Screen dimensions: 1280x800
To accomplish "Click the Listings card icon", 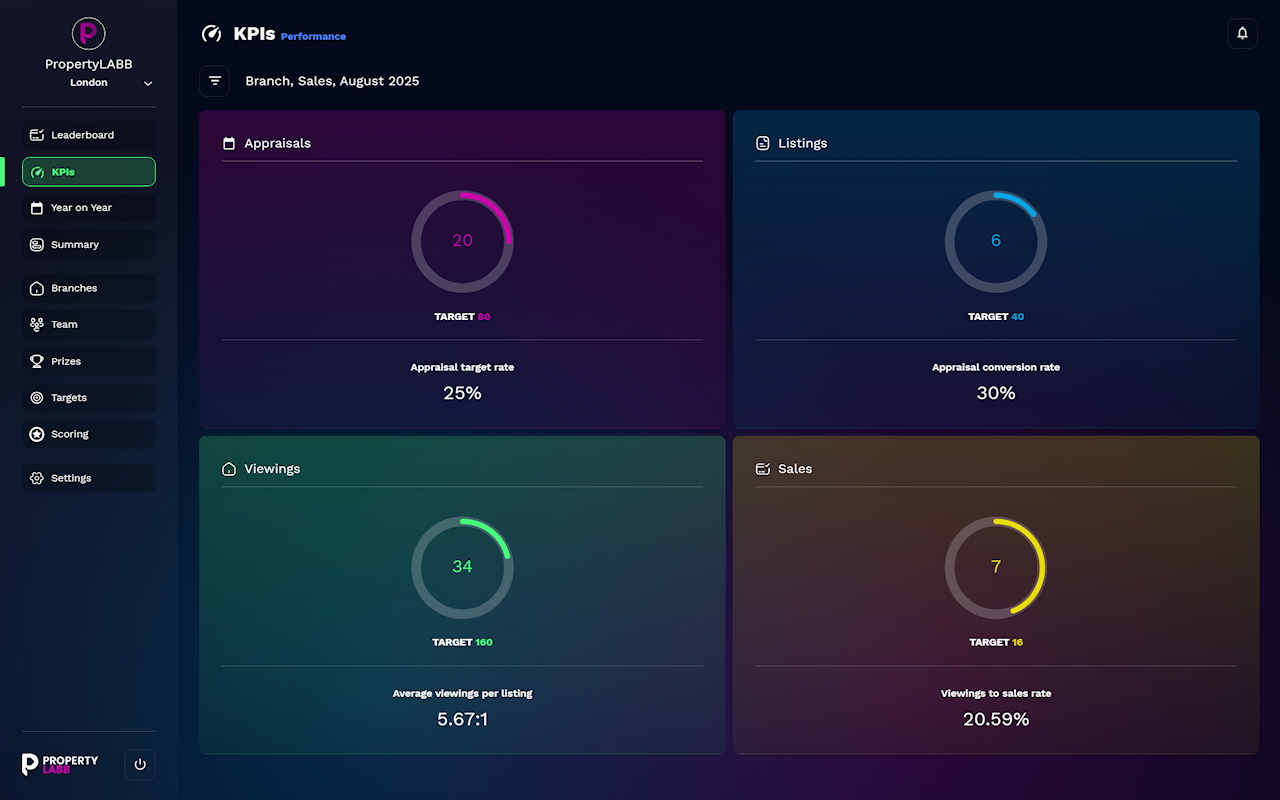I will pyautogui.click(x=763, y=143).
